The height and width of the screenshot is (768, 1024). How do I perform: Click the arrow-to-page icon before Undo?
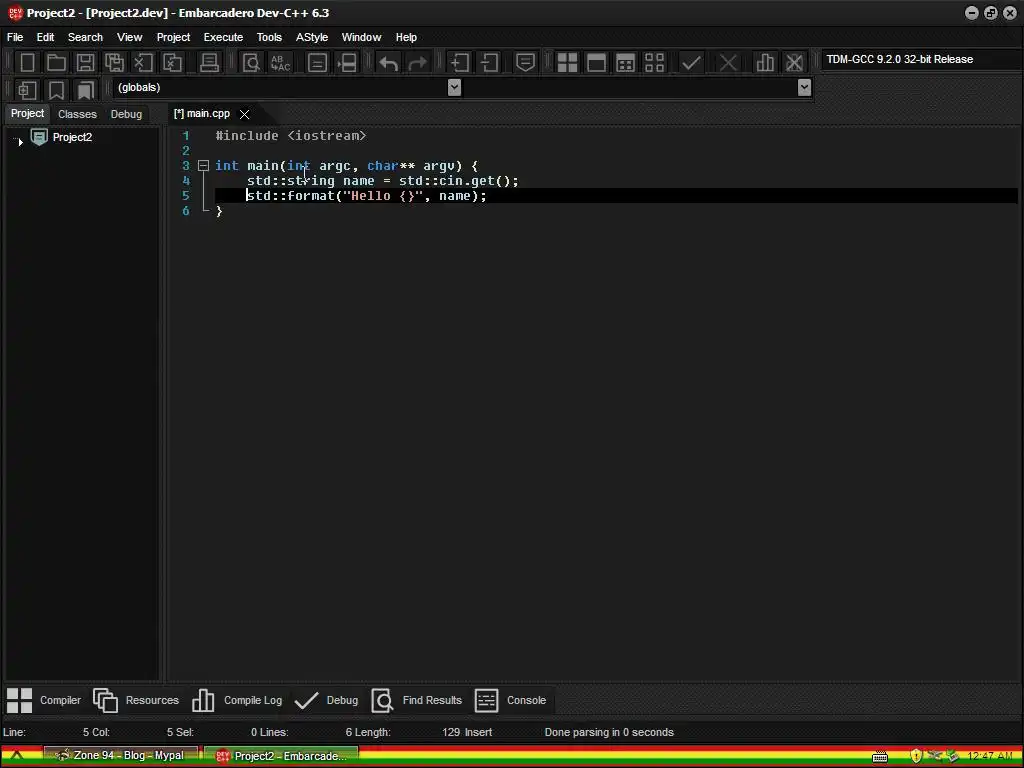(347, 63)
